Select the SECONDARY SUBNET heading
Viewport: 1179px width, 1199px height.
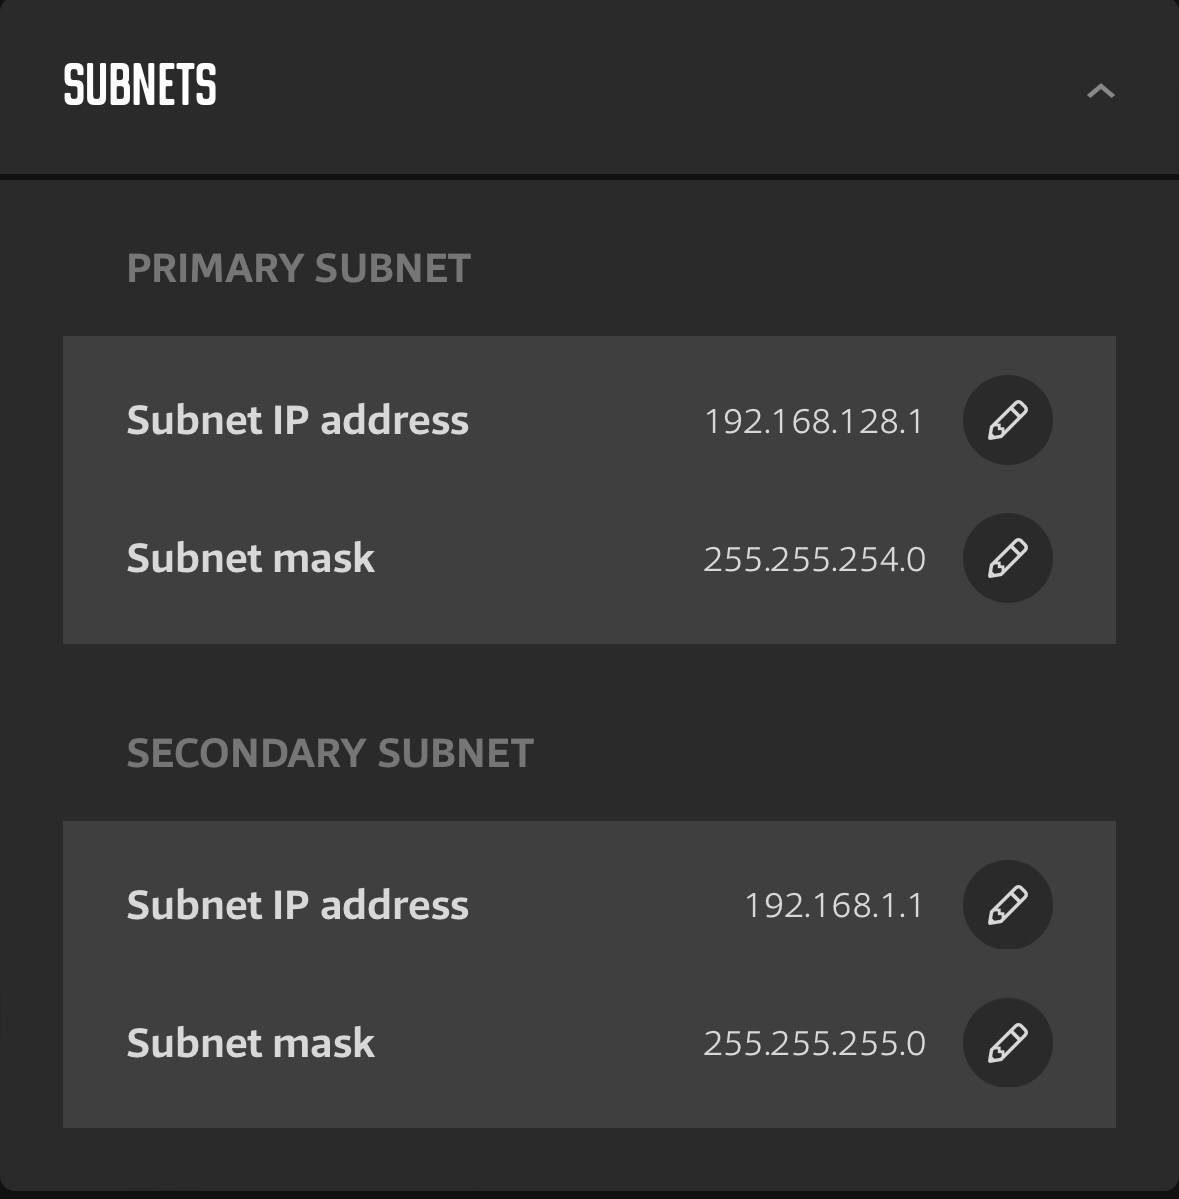330,753
